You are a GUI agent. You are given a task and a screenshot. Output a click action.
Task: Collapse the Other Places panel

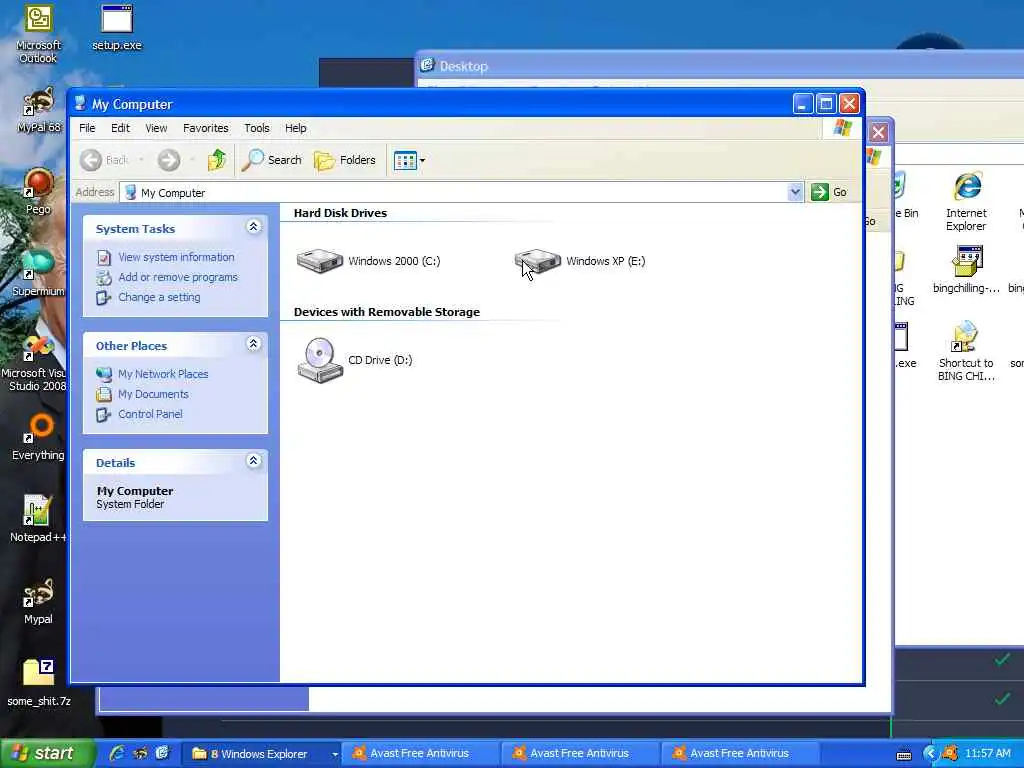pyautogui.click(x=253, y=344)
